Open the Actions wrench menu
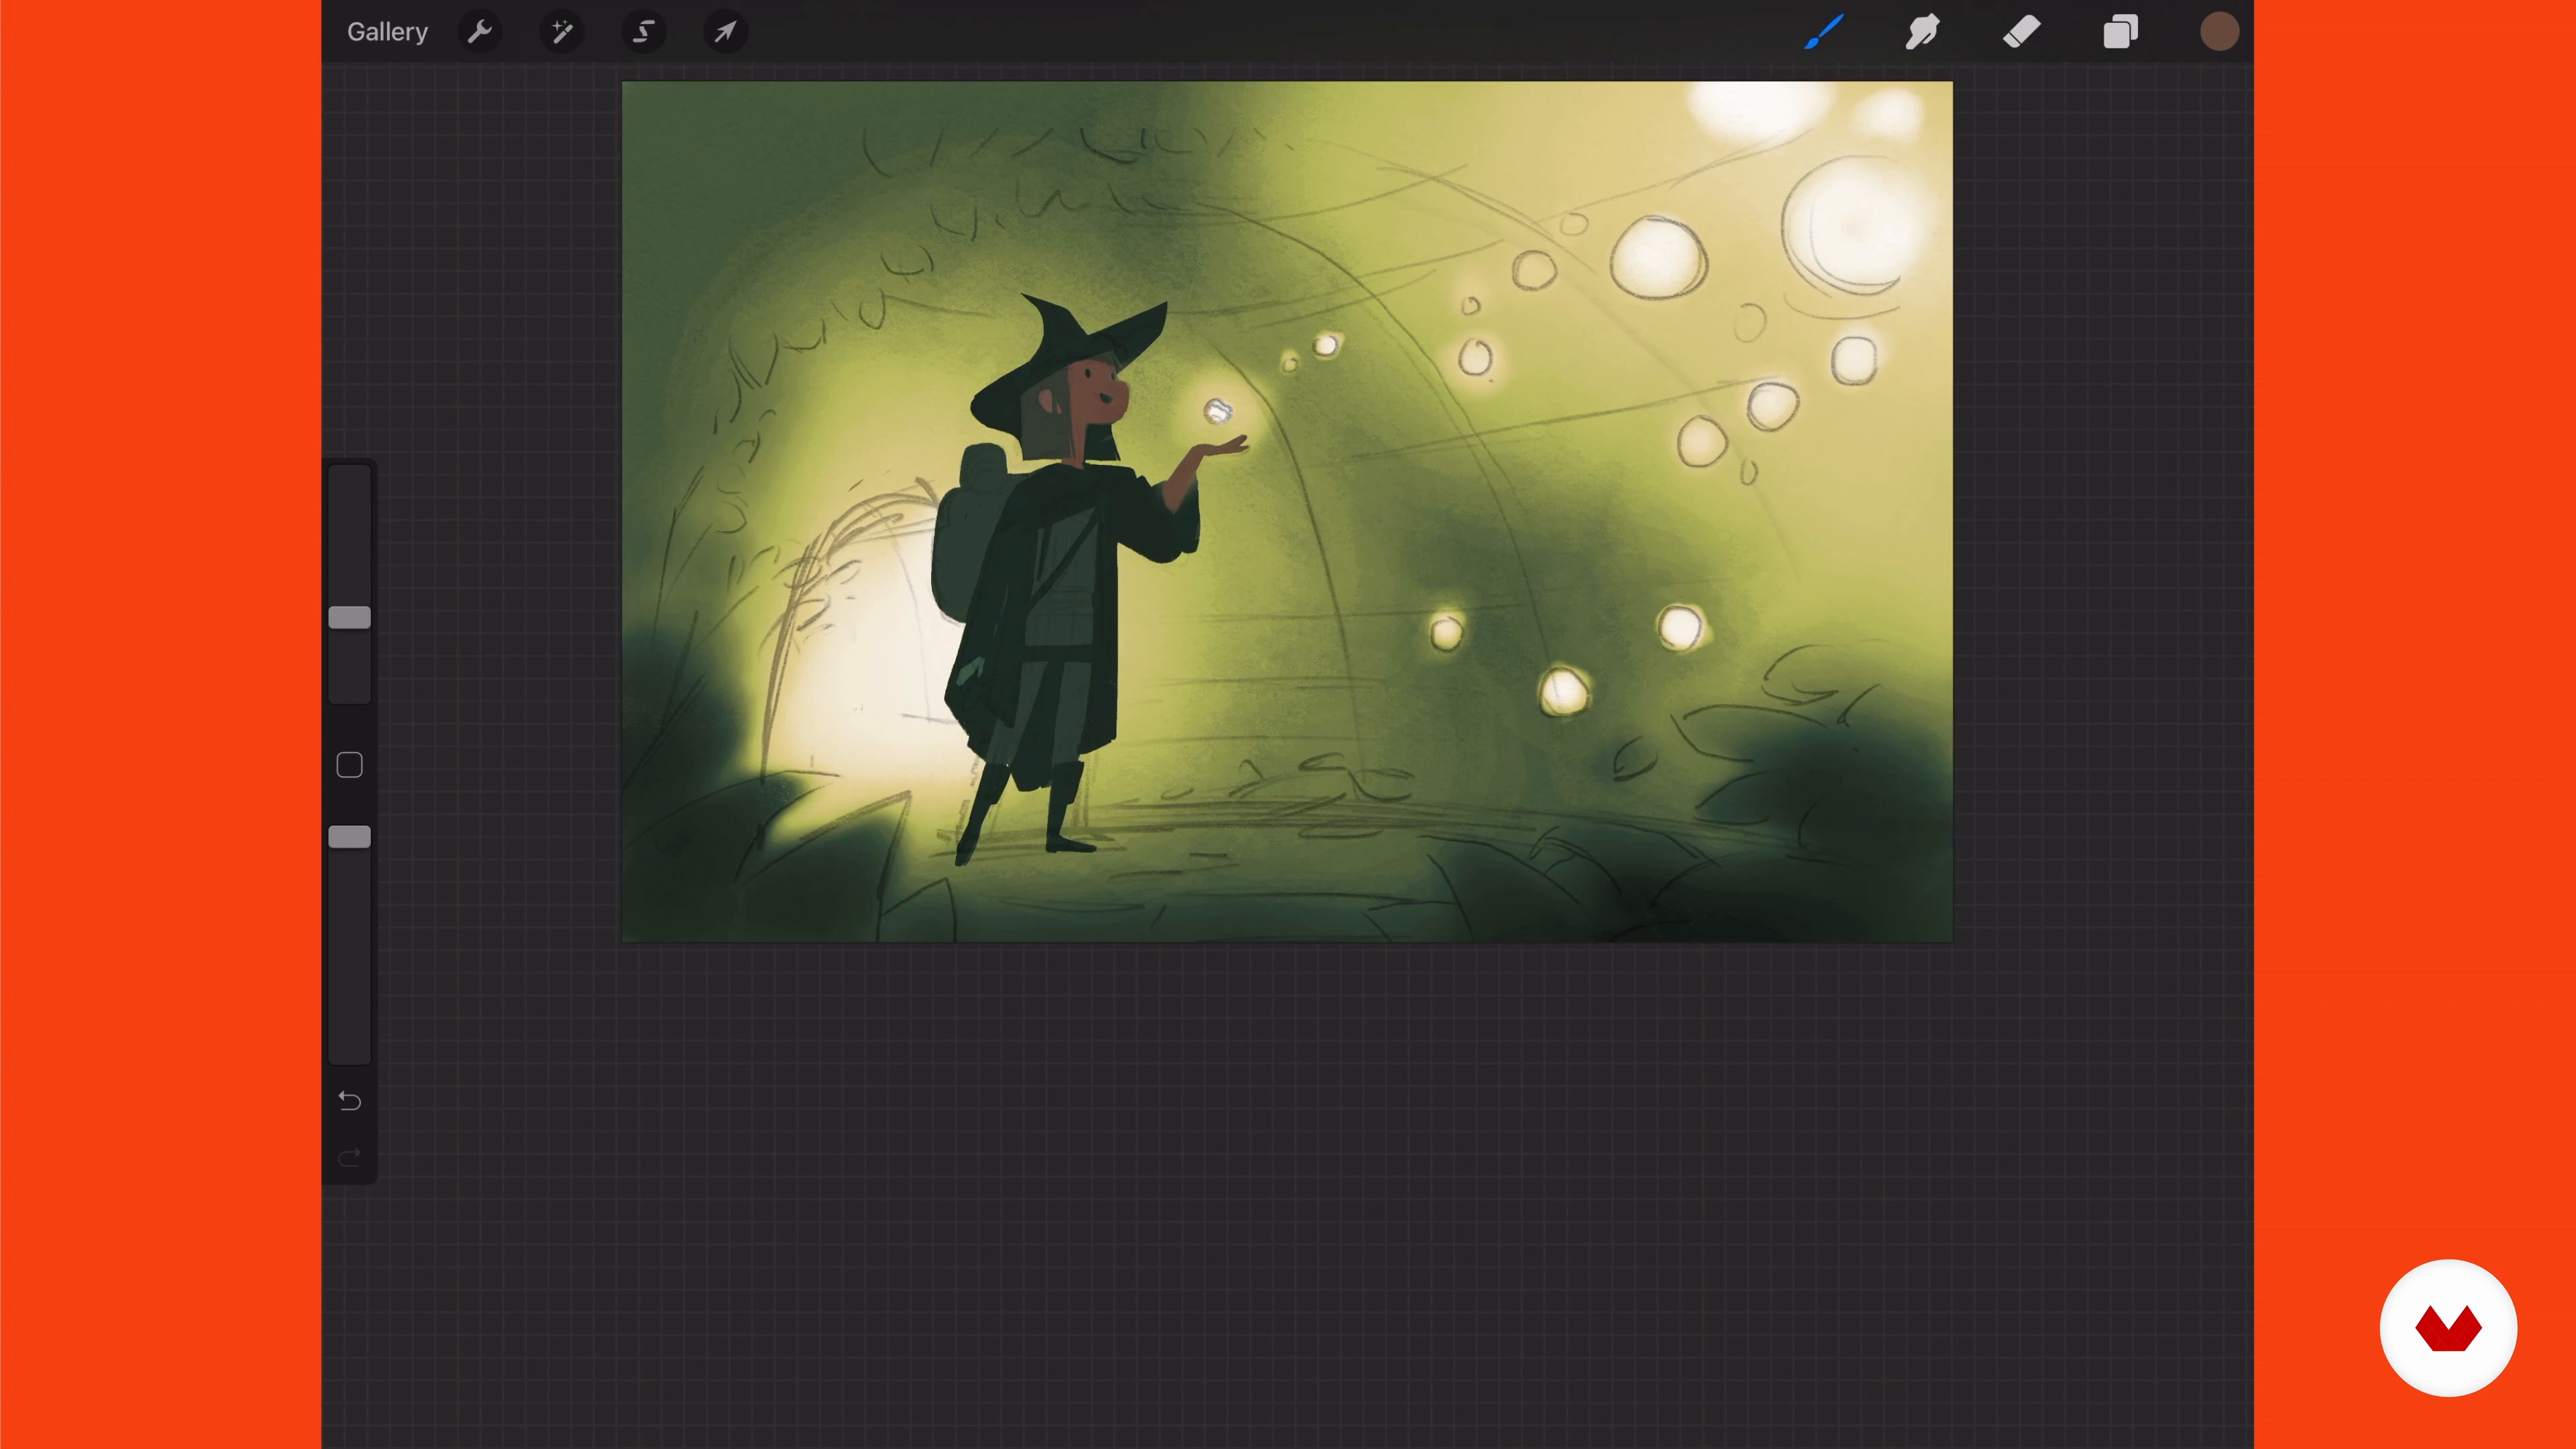The width and height of the screenshot is (2576, 1449). point(480,32)
